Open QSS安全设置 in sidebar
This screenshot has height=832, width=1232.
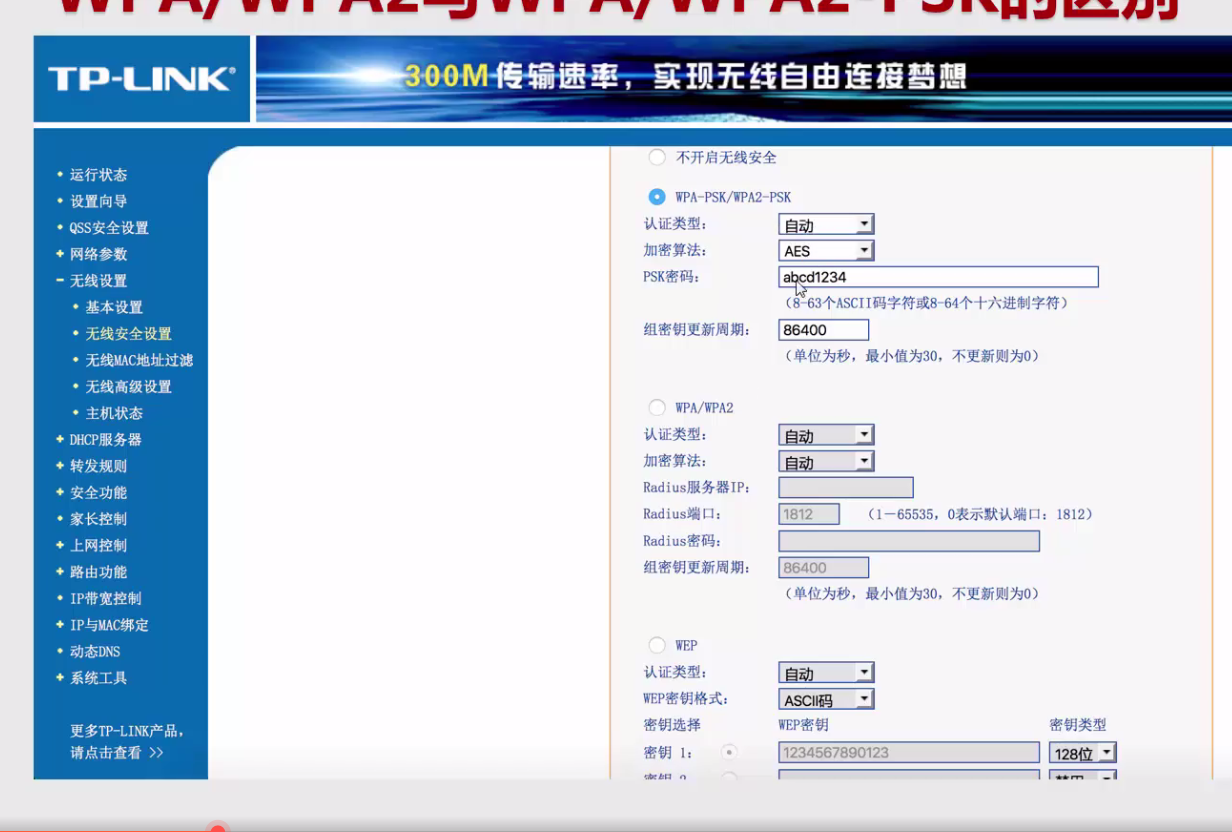click(x=108, y=227)
